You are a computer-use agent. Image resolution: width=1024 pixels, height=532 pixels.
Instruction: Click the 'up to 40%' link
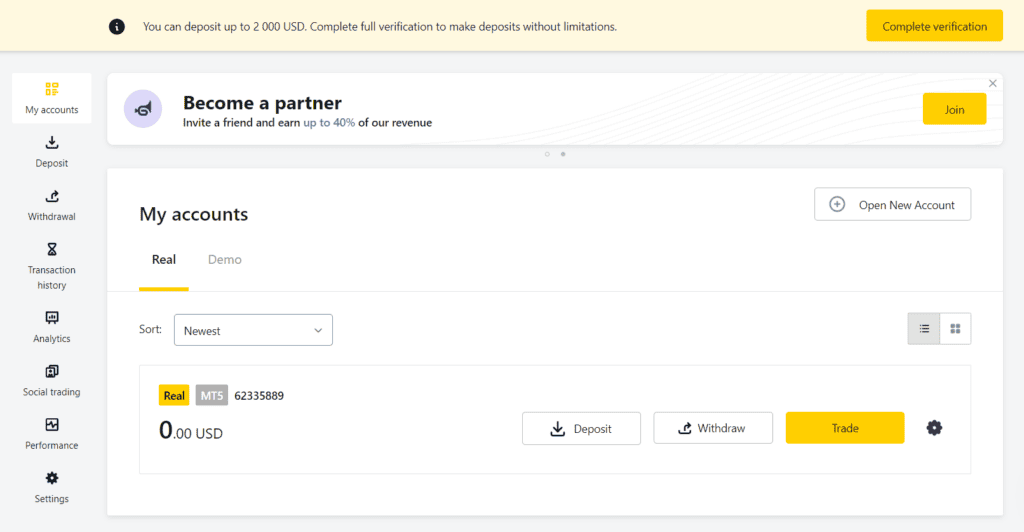coord(329,123)
